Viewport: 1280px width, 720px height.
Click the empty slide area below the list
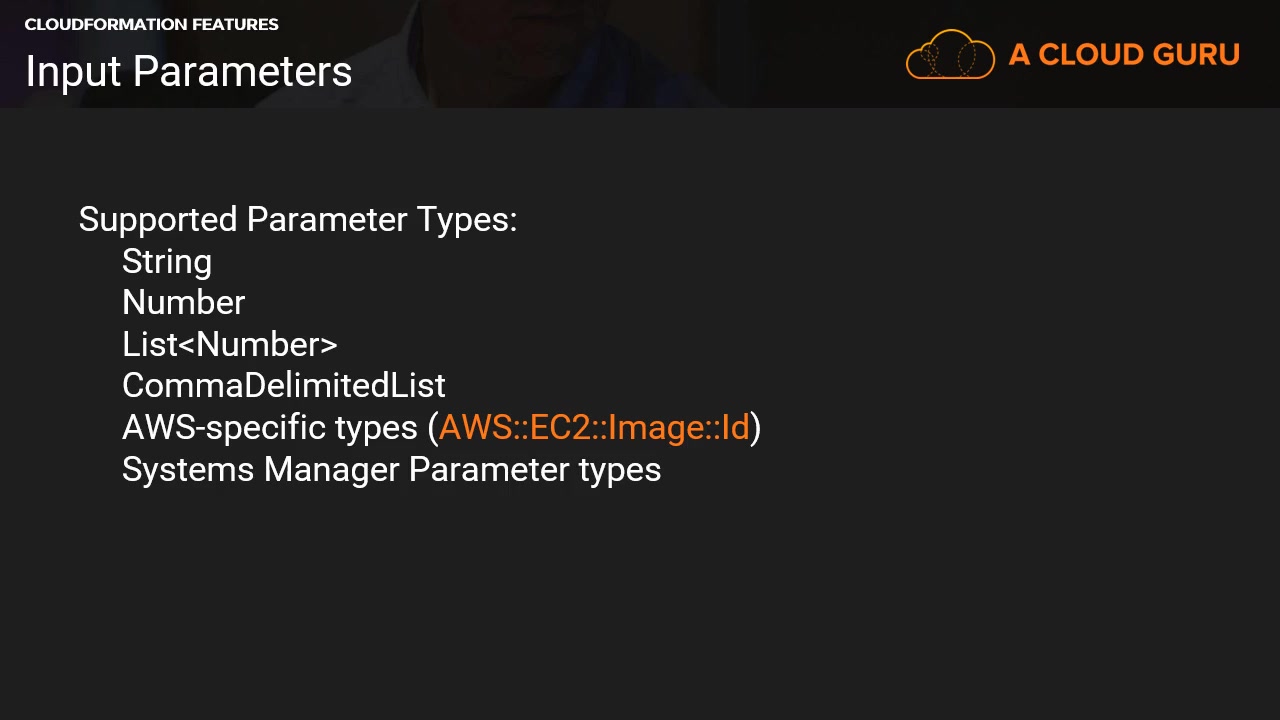click(640, 600)
